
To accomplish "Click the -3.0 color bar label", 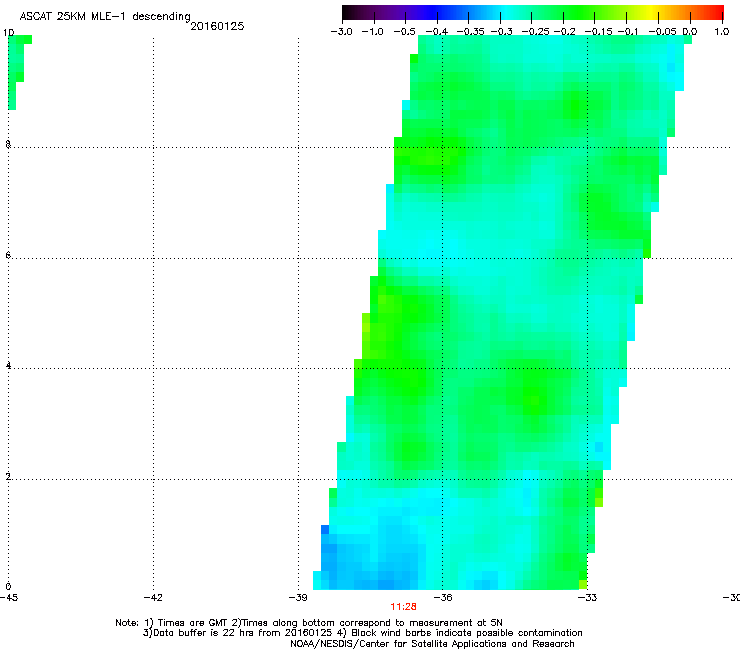I will click(x=341, y=32).
